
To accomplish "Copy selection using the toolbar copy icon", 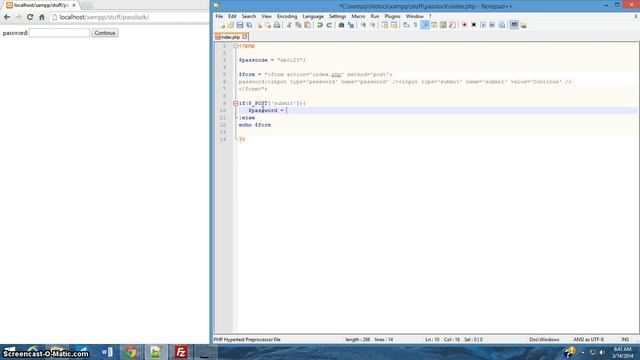I will point(298,25).
